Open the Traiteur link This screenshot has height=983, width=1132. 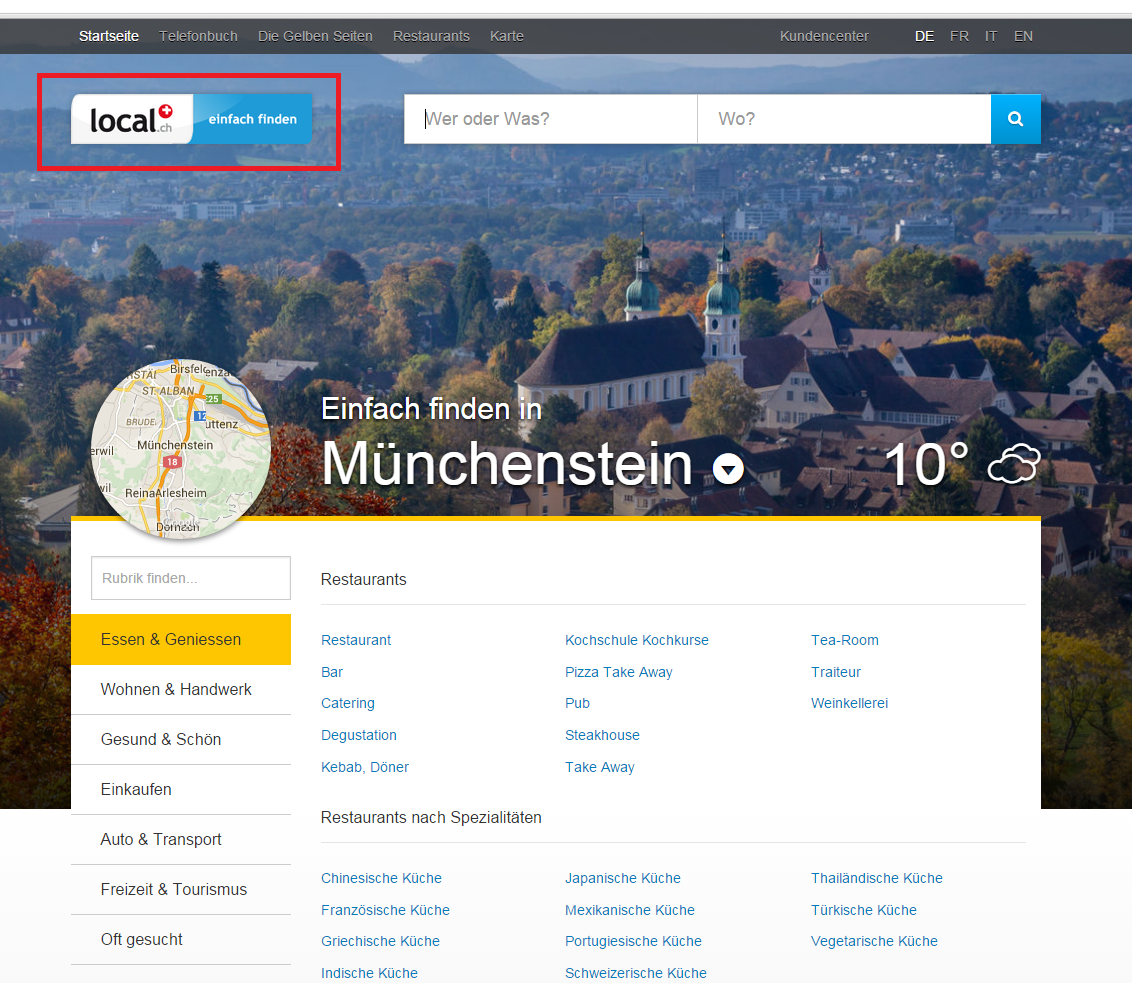[x=836, y=672]
